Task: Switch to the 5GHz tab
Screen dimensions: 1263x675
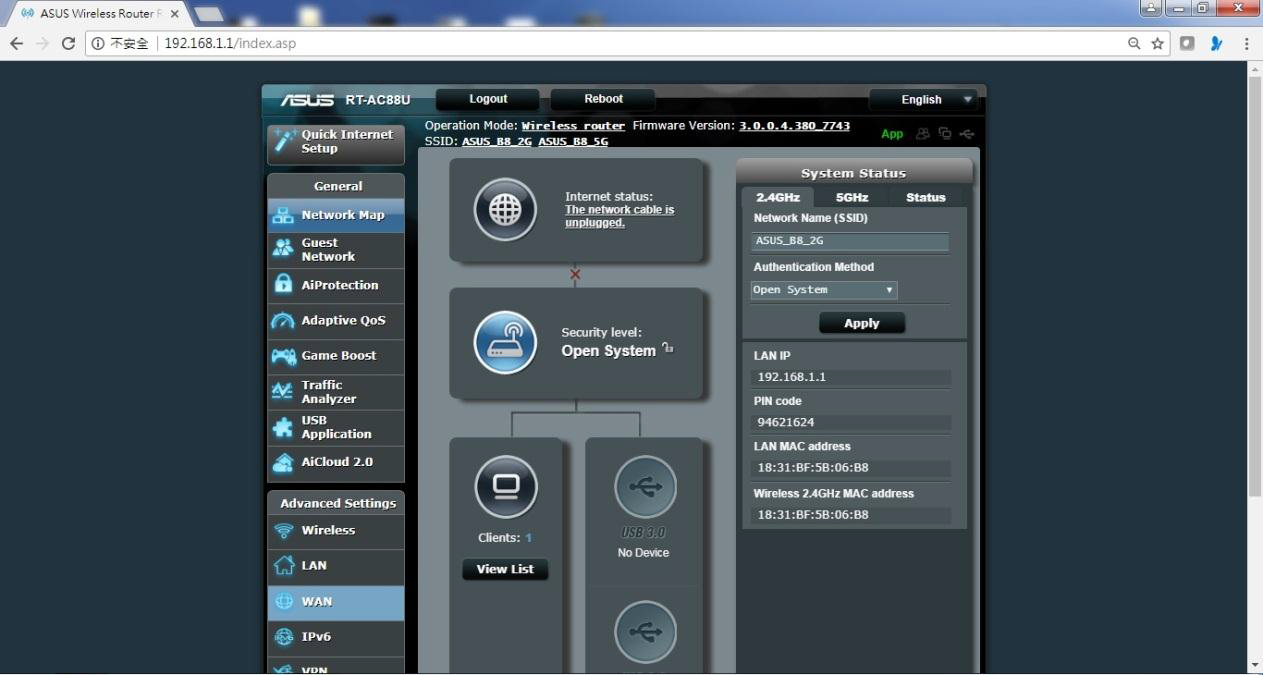Action: (852, 197)
